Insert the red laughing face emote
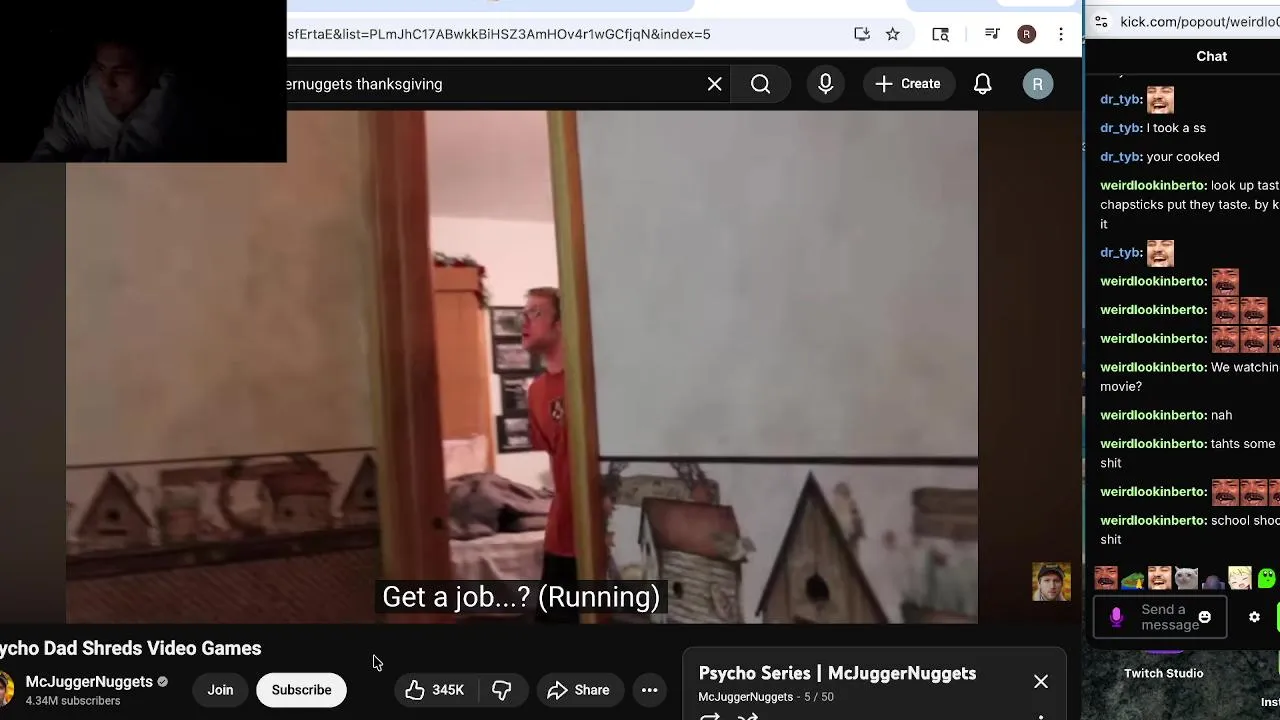Viewport: 1280px width, 720px height. click(1106, 578)
